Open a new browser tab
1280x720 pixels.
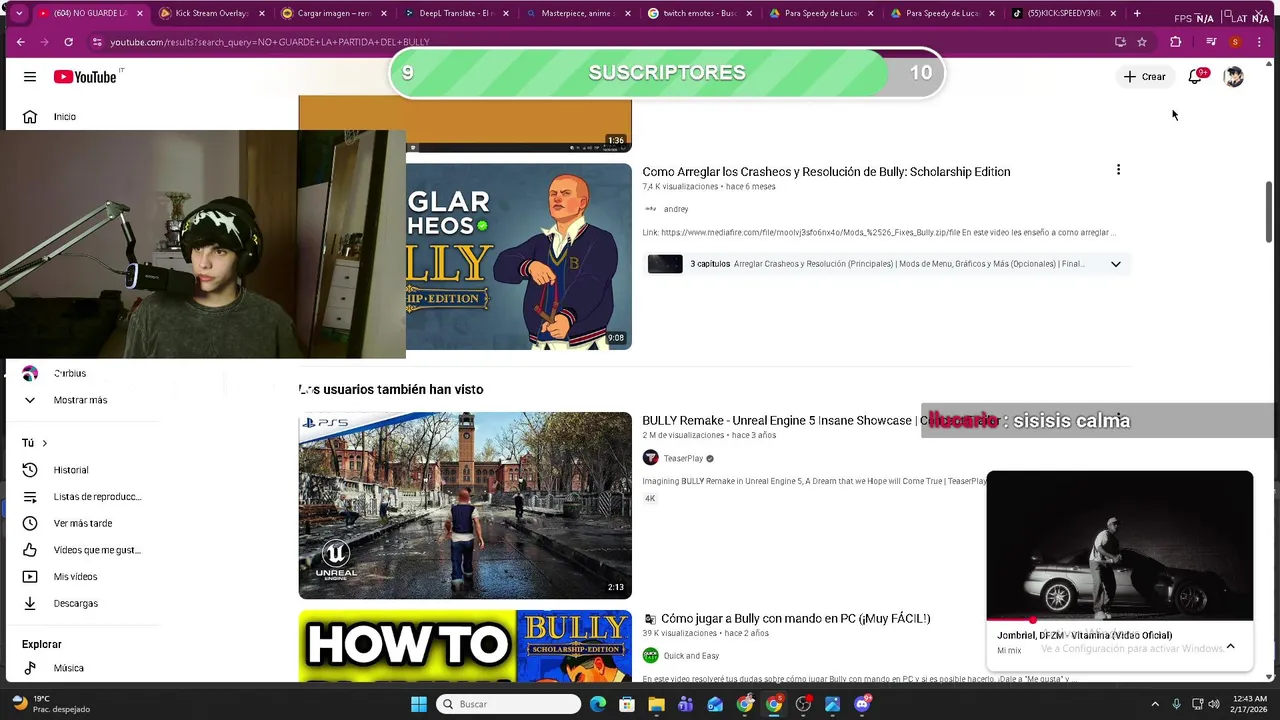[1137, 14]
